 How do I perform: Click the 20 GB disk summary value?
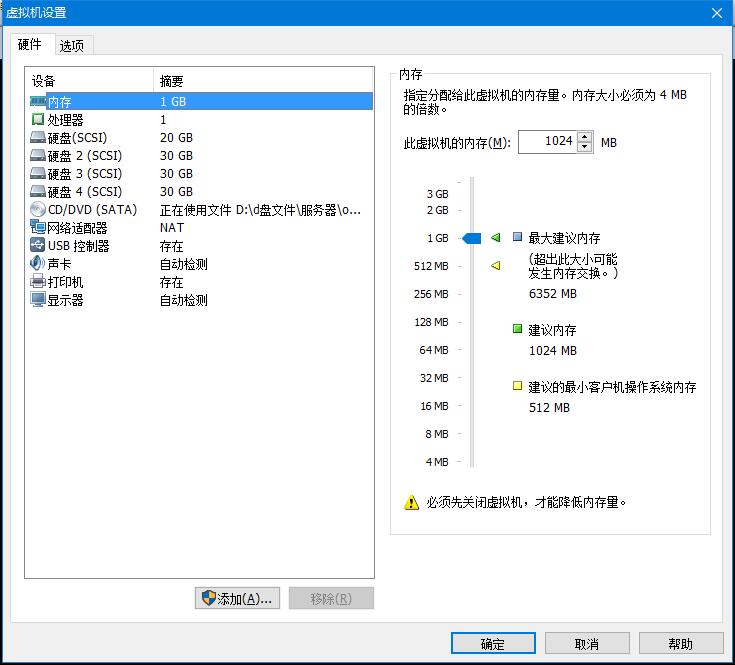pos(176,138)
